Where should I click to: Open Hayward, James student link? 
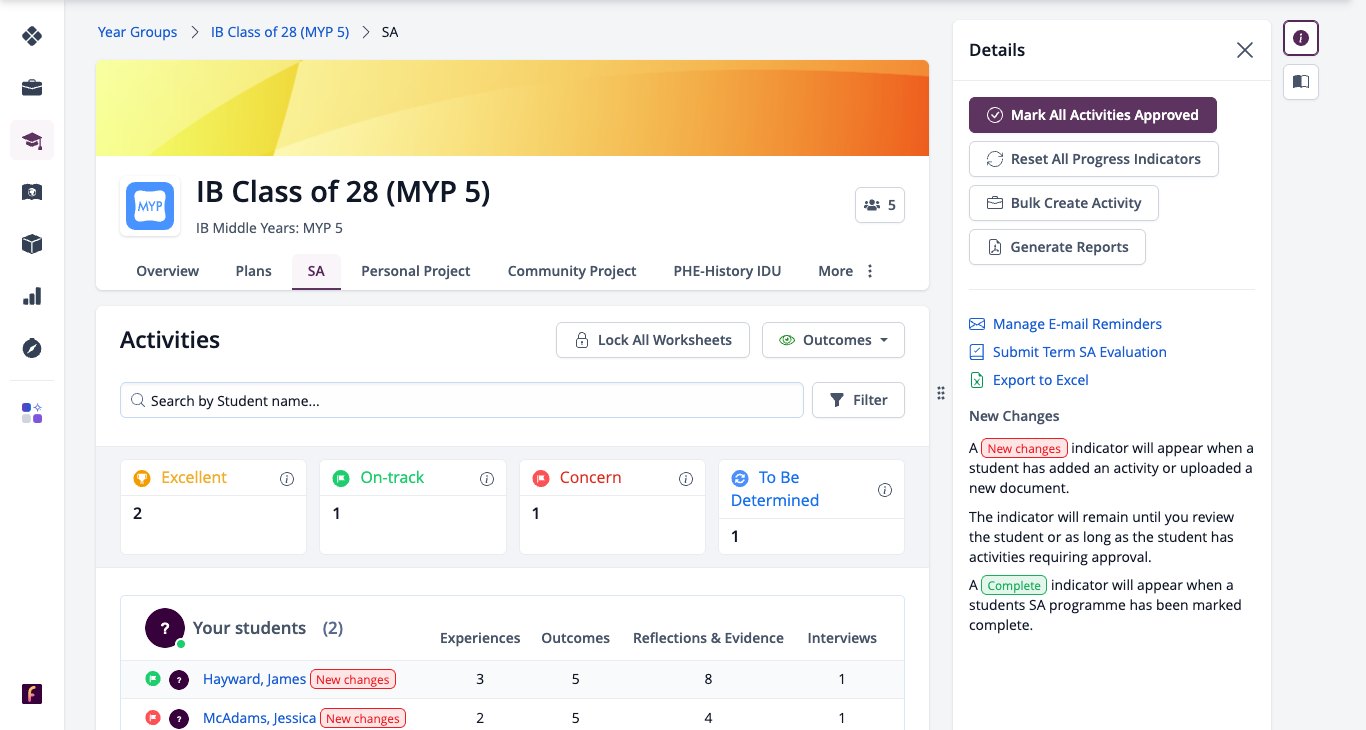(254, 679)
